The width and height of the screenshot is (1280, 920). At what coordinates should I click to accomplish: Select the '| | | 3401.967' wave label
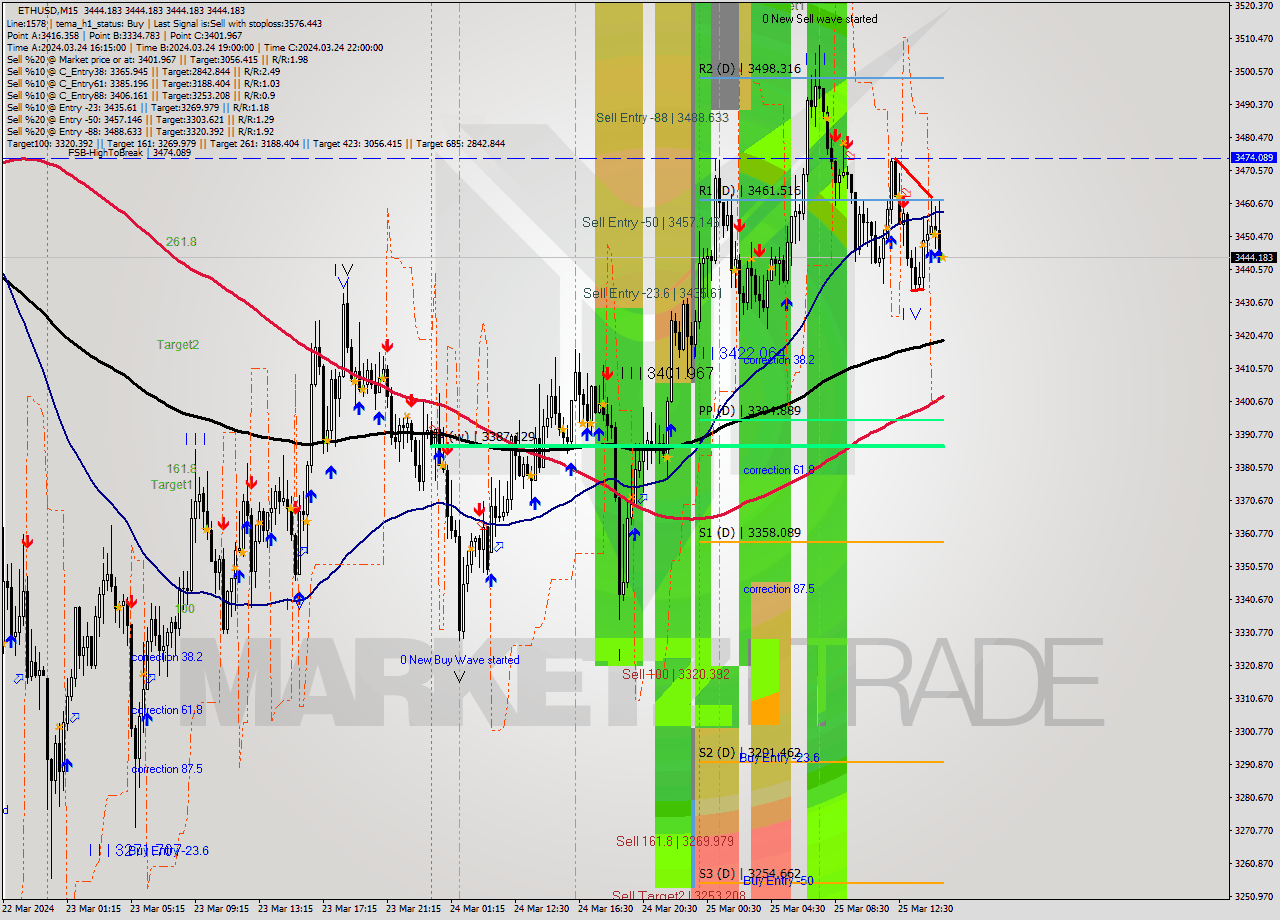667,374
